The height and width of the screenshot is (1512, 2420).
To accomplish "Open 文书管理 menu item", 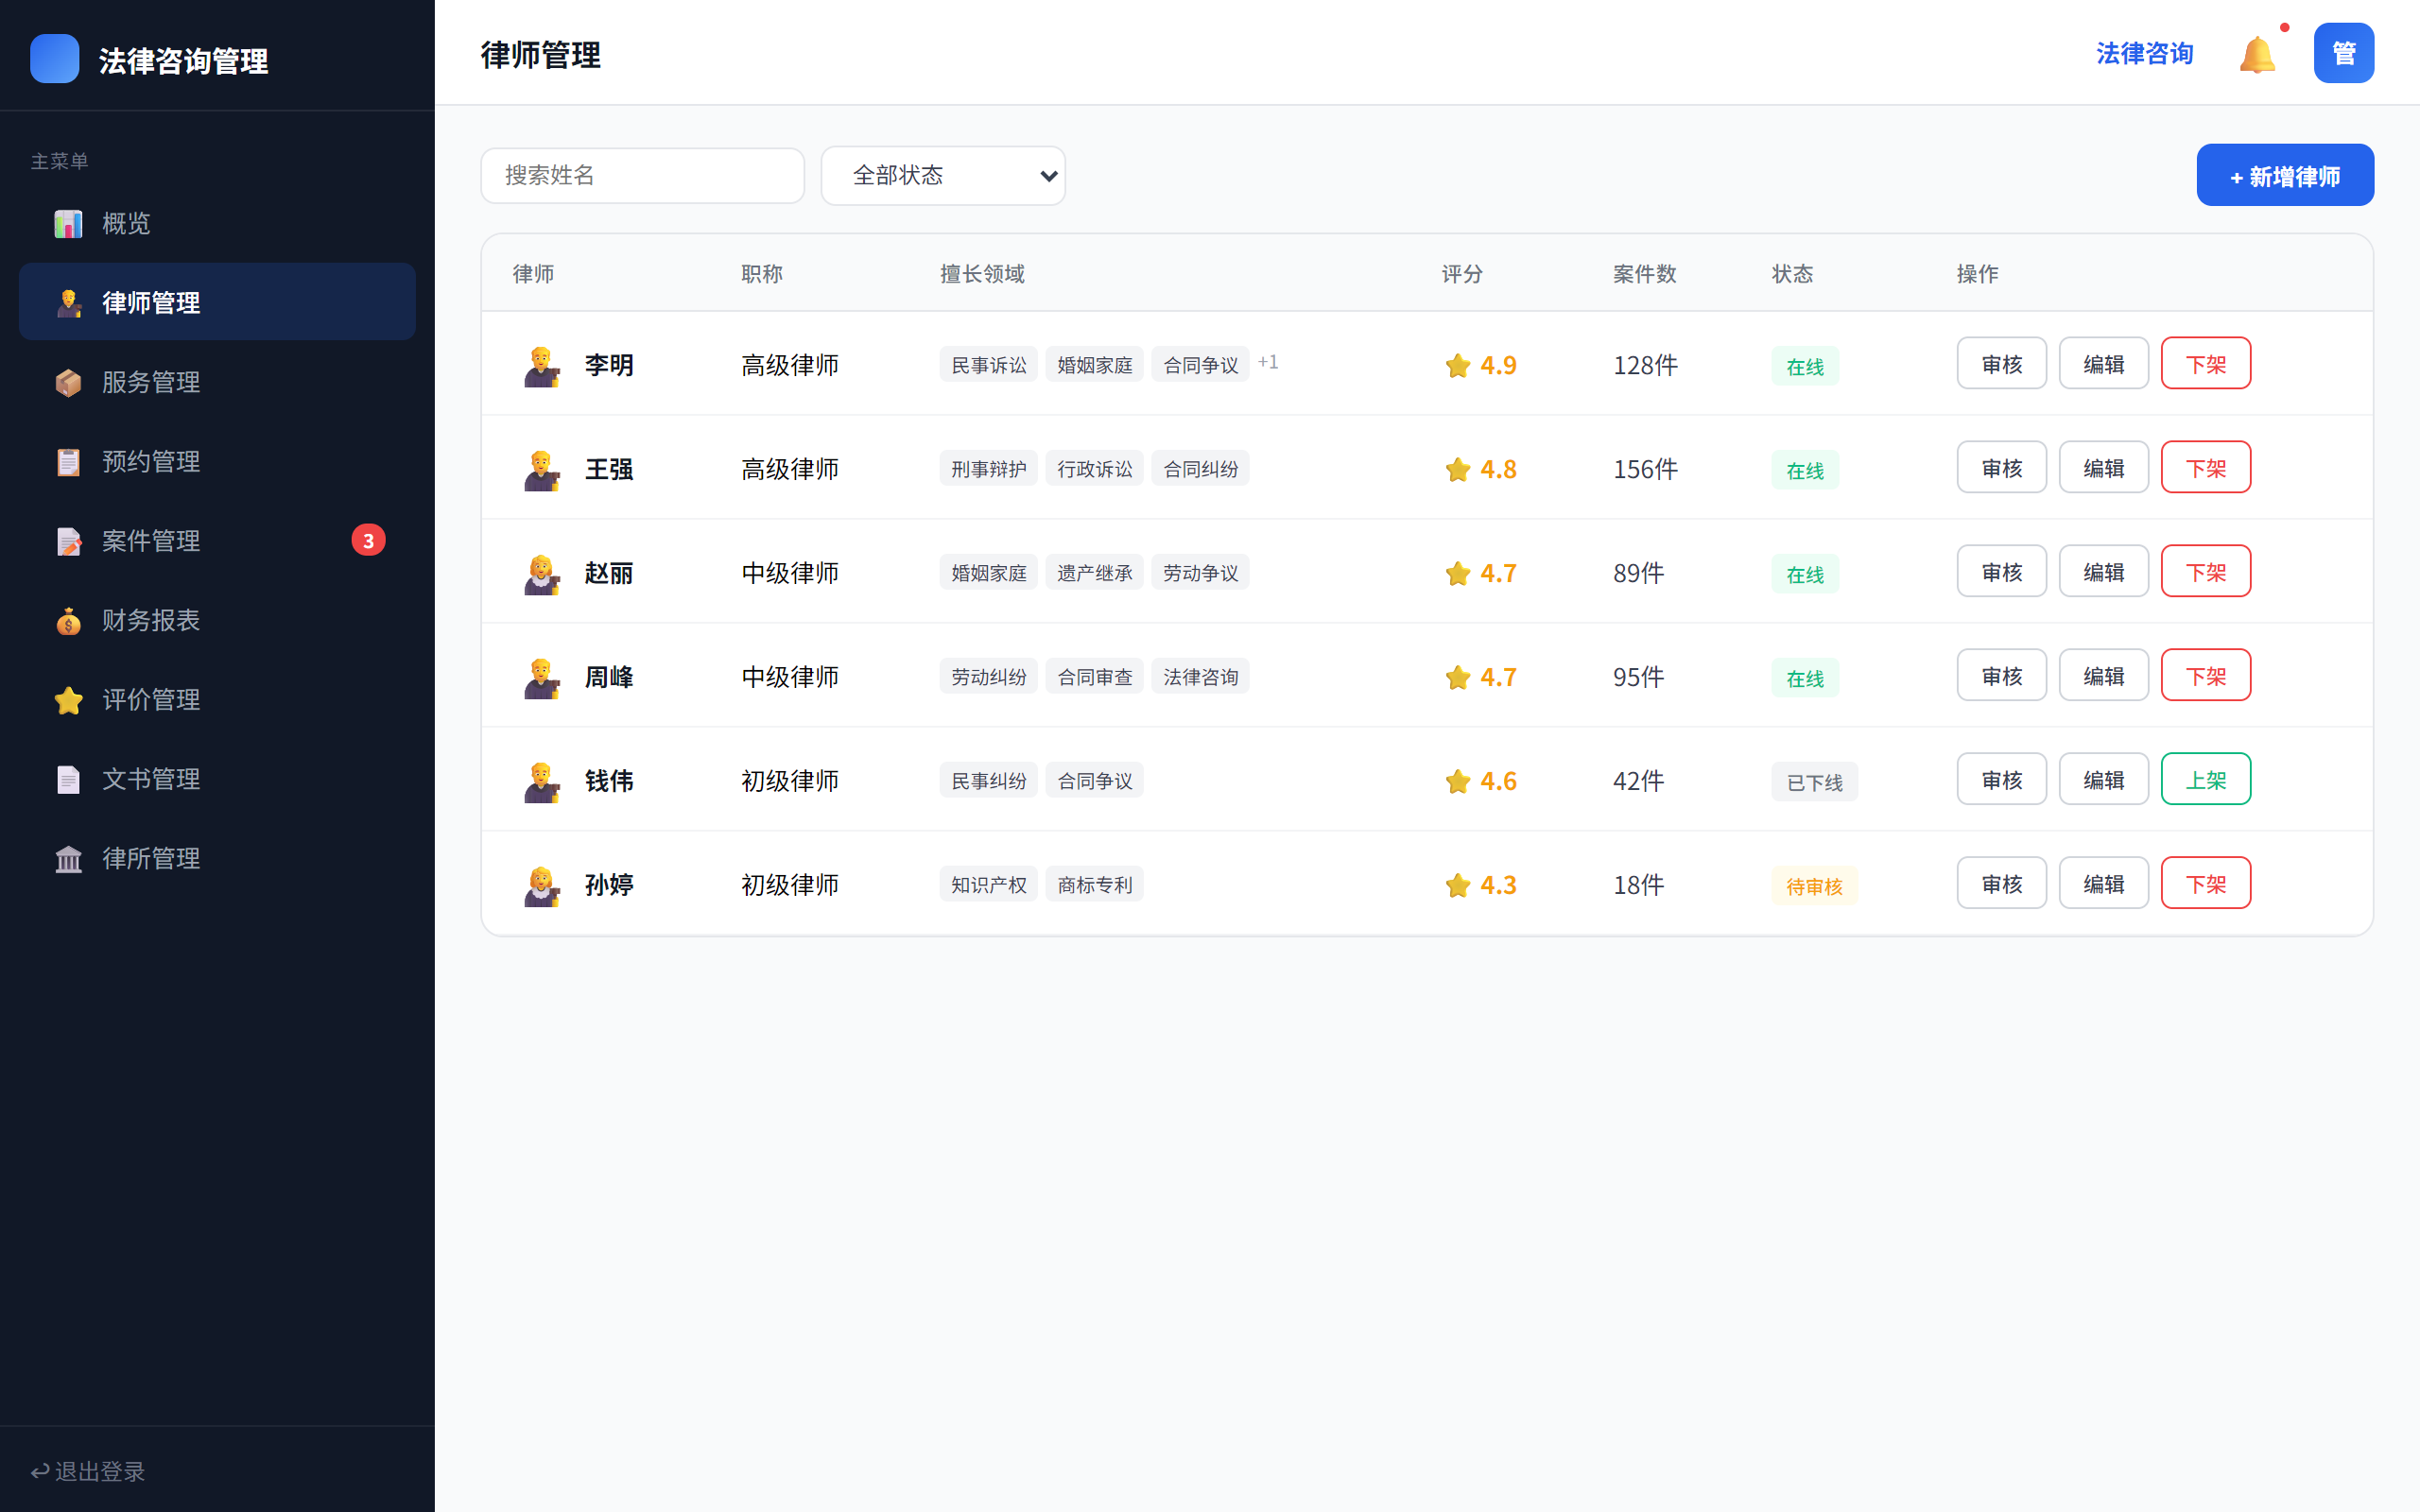I will pyautogui.click(x=217, y=779).
